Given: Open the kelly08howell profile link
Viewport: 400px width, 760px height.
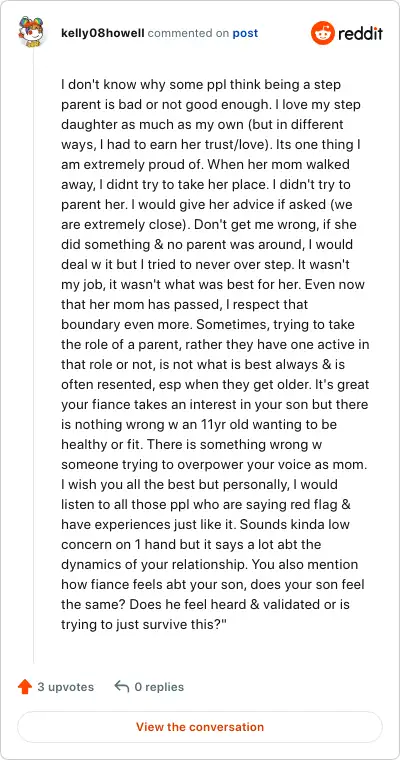Looking at the screenshot, I should [103, 33].
